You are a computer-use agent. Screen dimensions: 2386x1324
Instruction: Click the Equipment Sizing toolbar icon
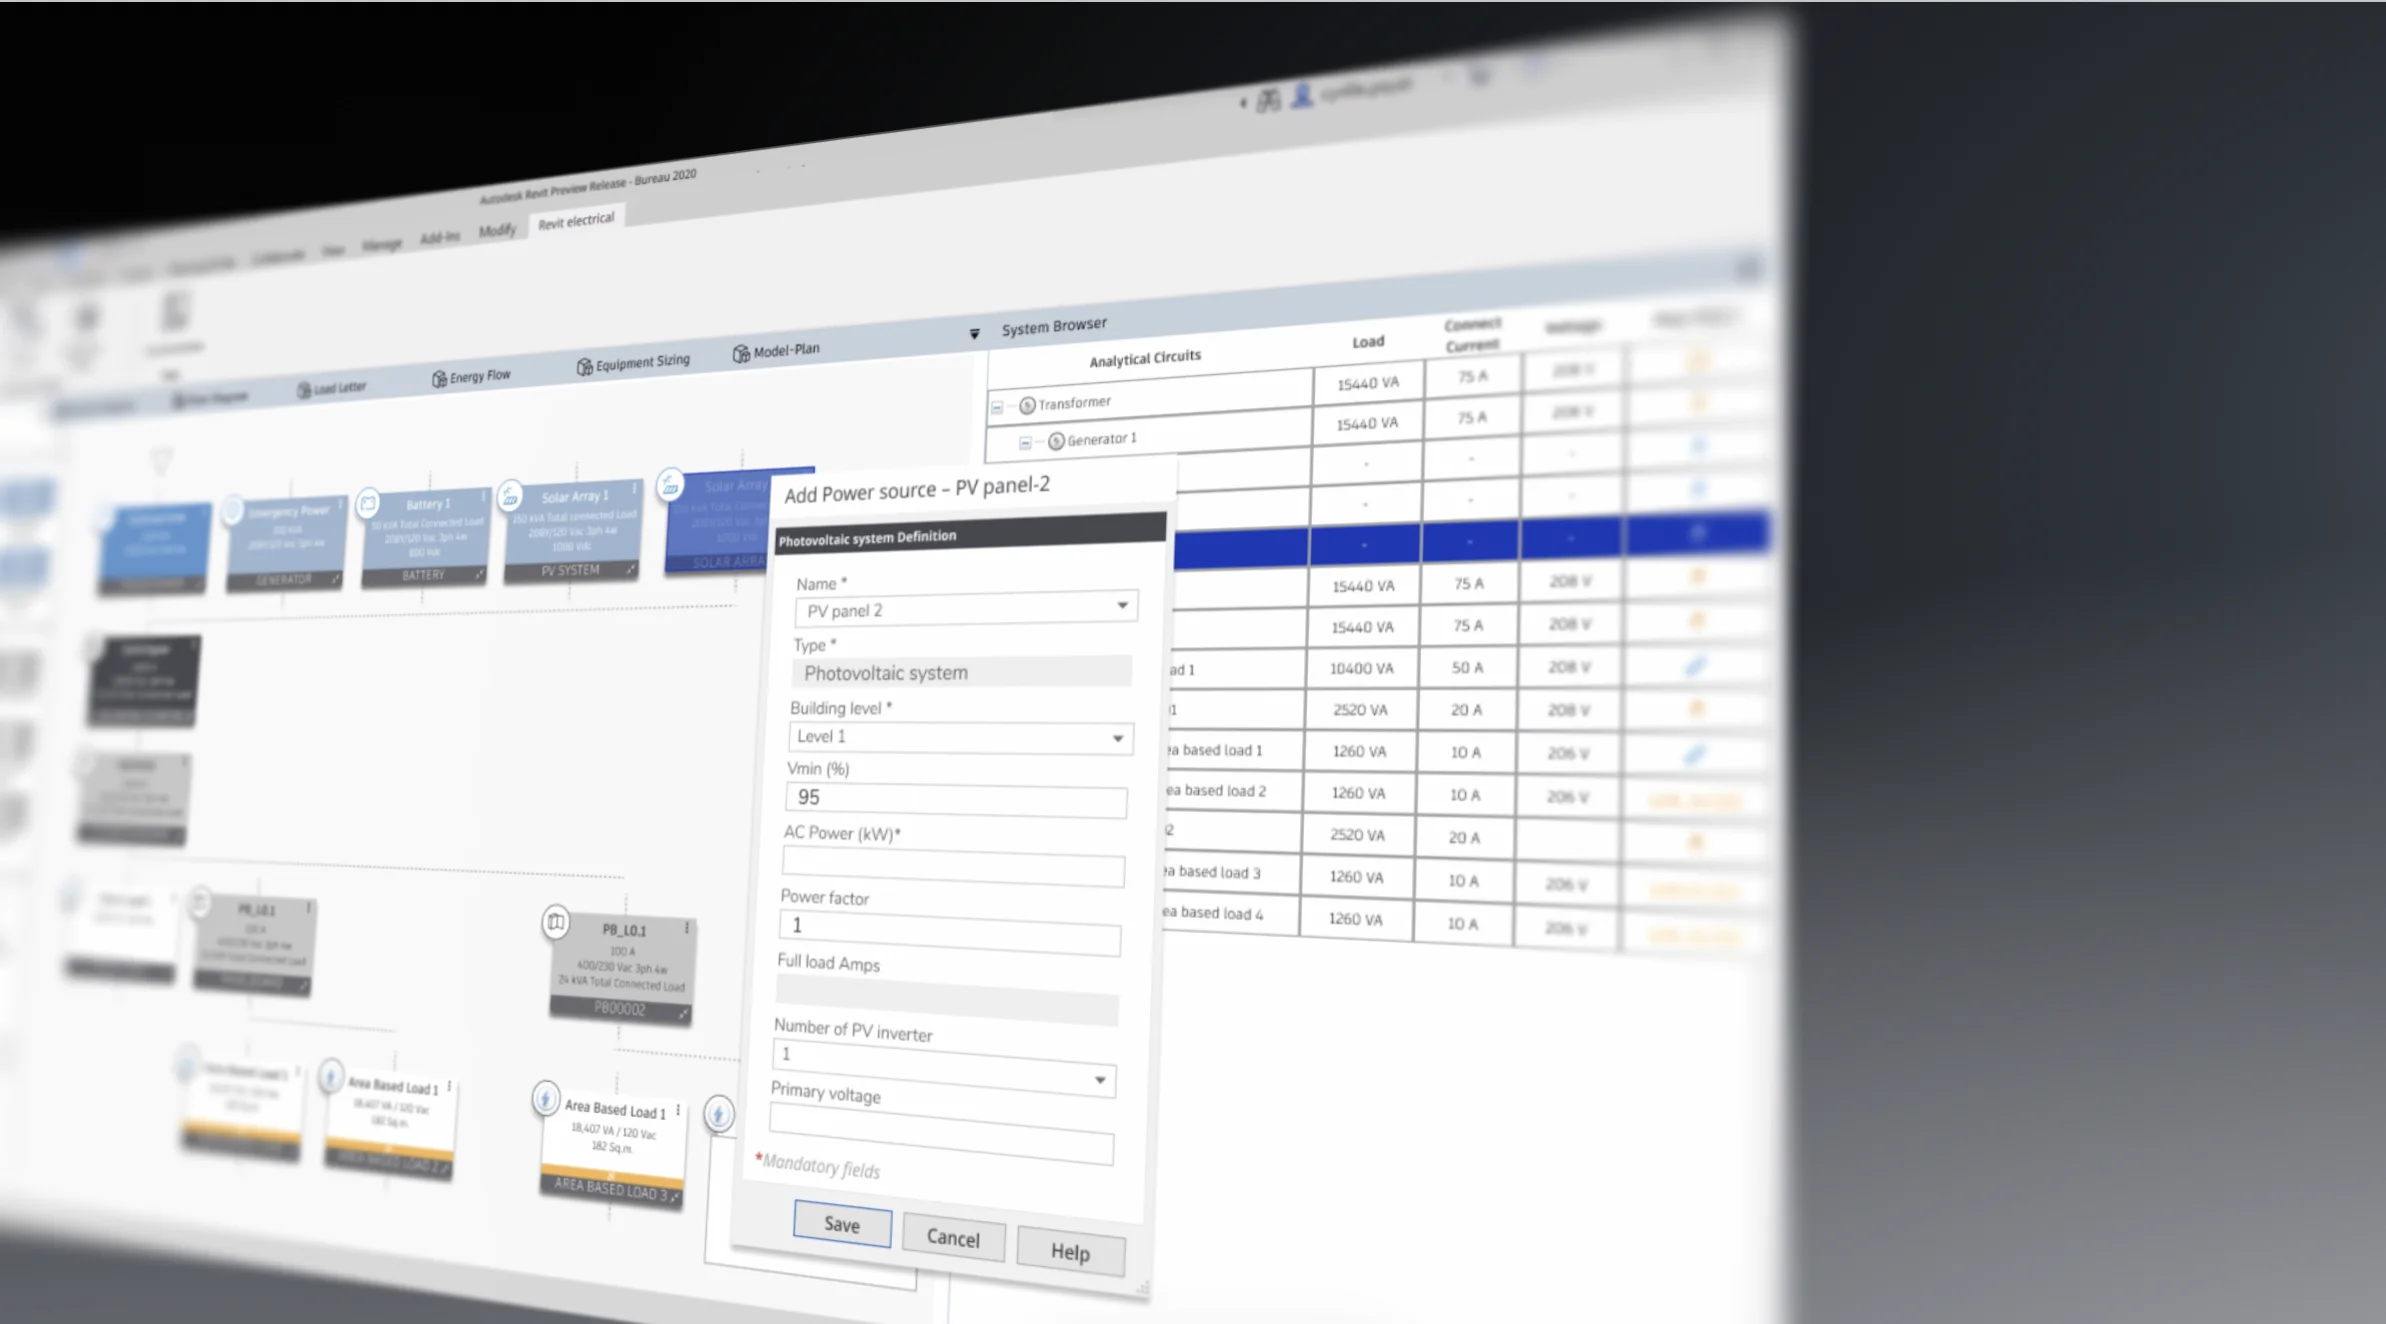pyautogui.click(x=584, y=366)
